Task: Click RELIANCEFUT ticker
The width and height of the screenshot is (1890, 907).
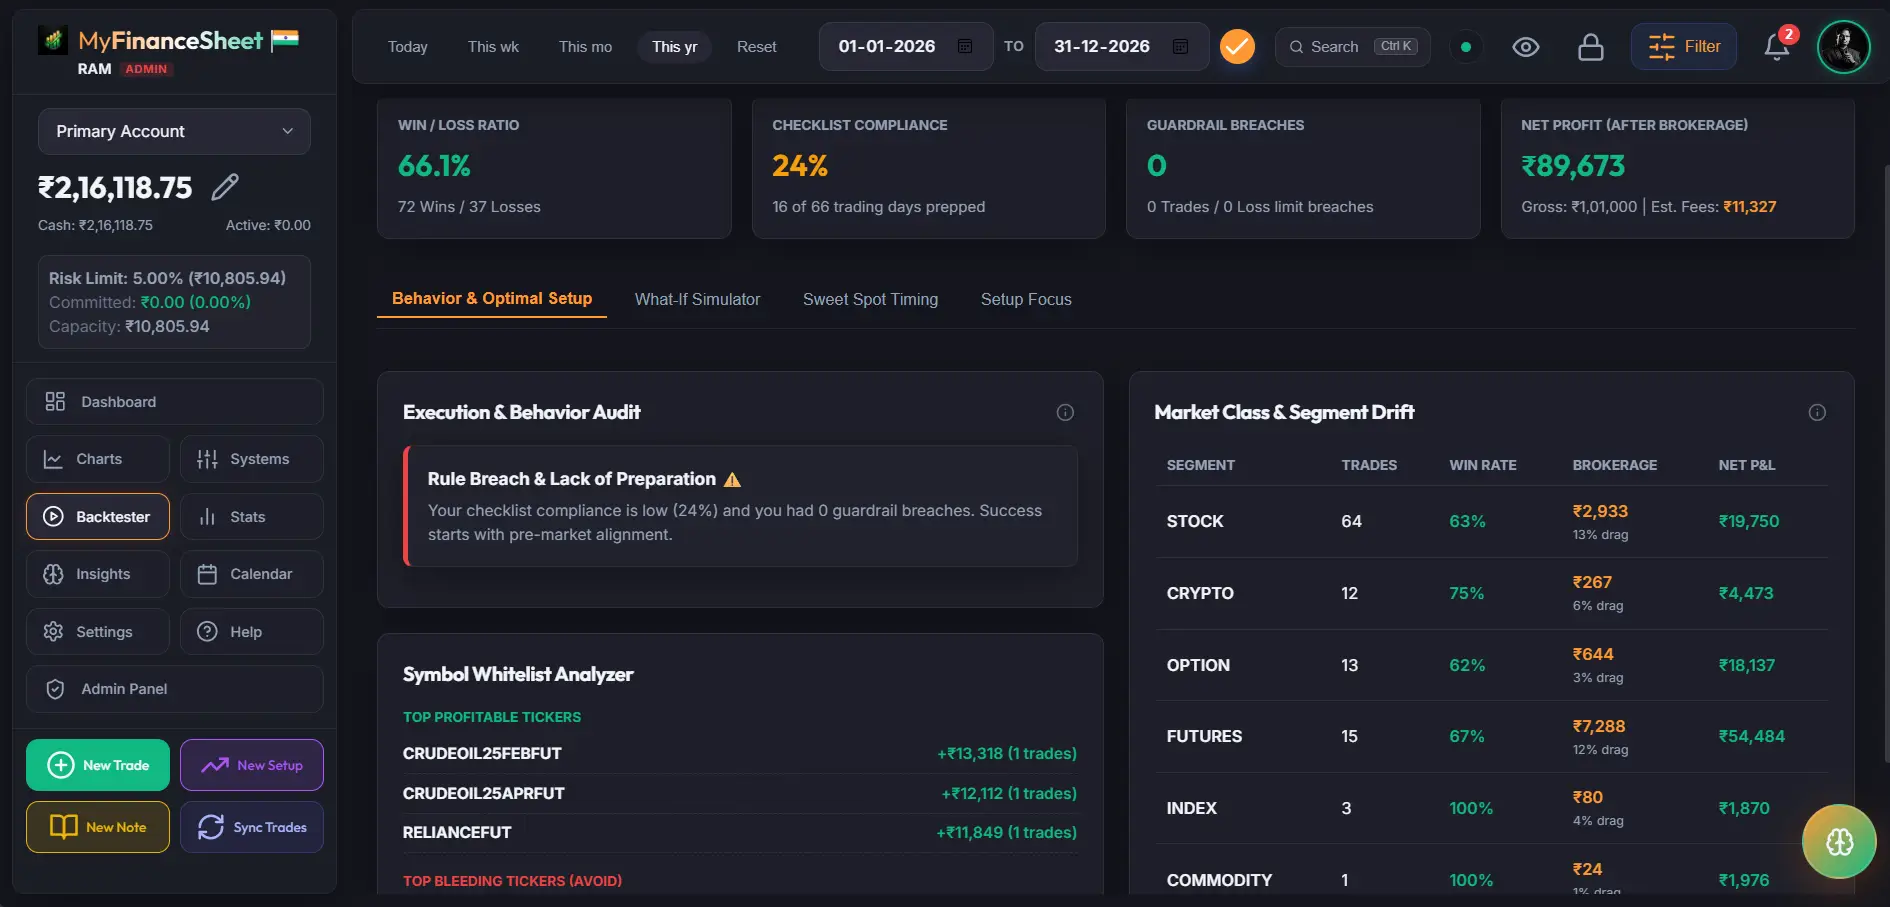Action: [x=457, y=832]
